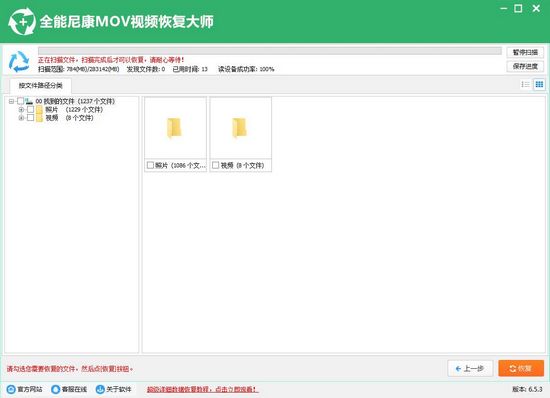Open the 官方网站 link text

tap(30, 389)
